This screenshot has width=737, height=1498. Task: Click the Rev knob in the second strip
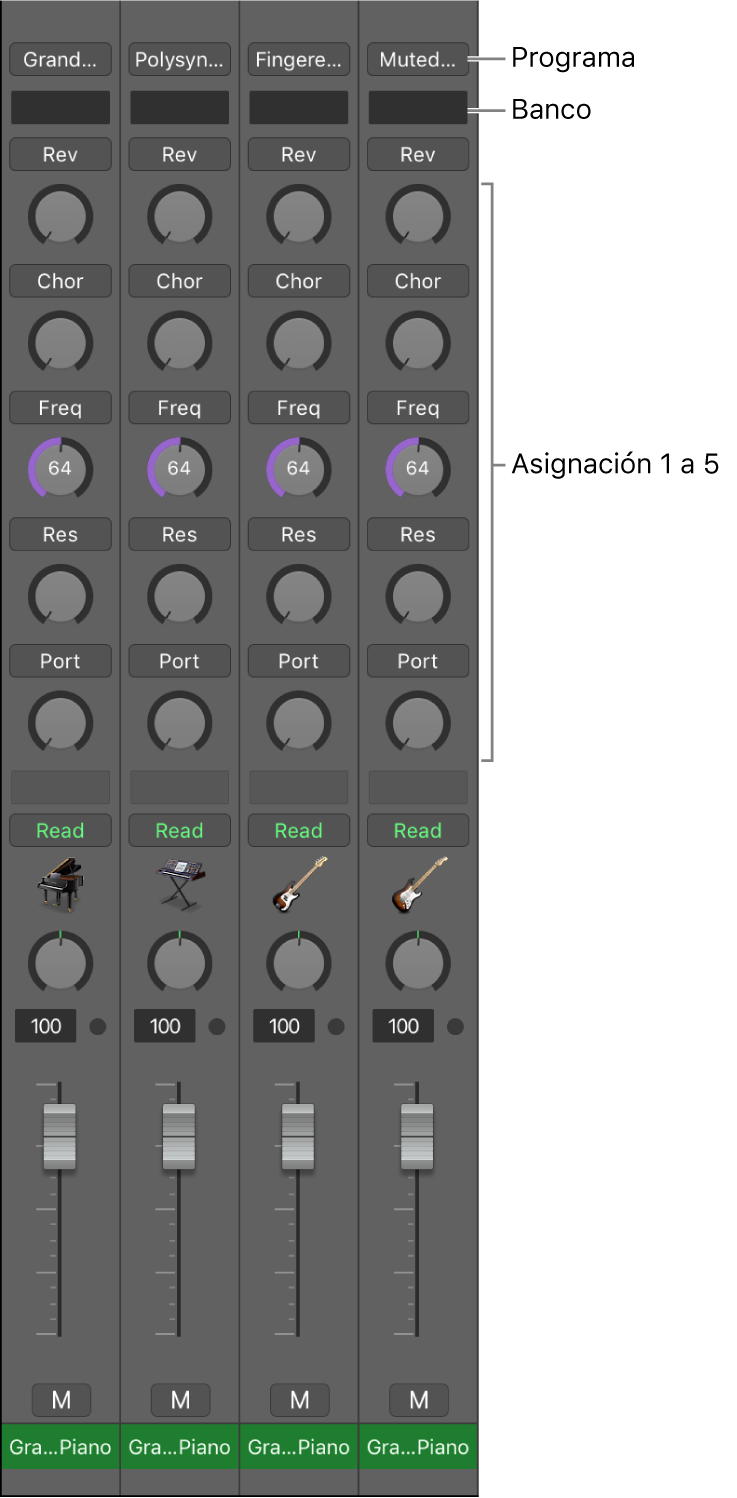tap(180, 215)
